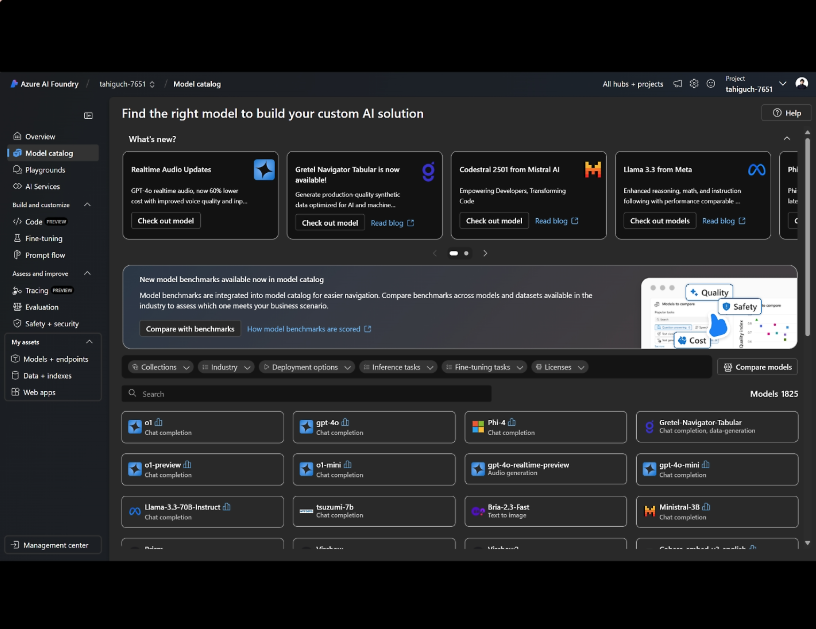Open the Collections filter dropdown
The width and height of the screenshot is (816, 629).
click(161, 367)
